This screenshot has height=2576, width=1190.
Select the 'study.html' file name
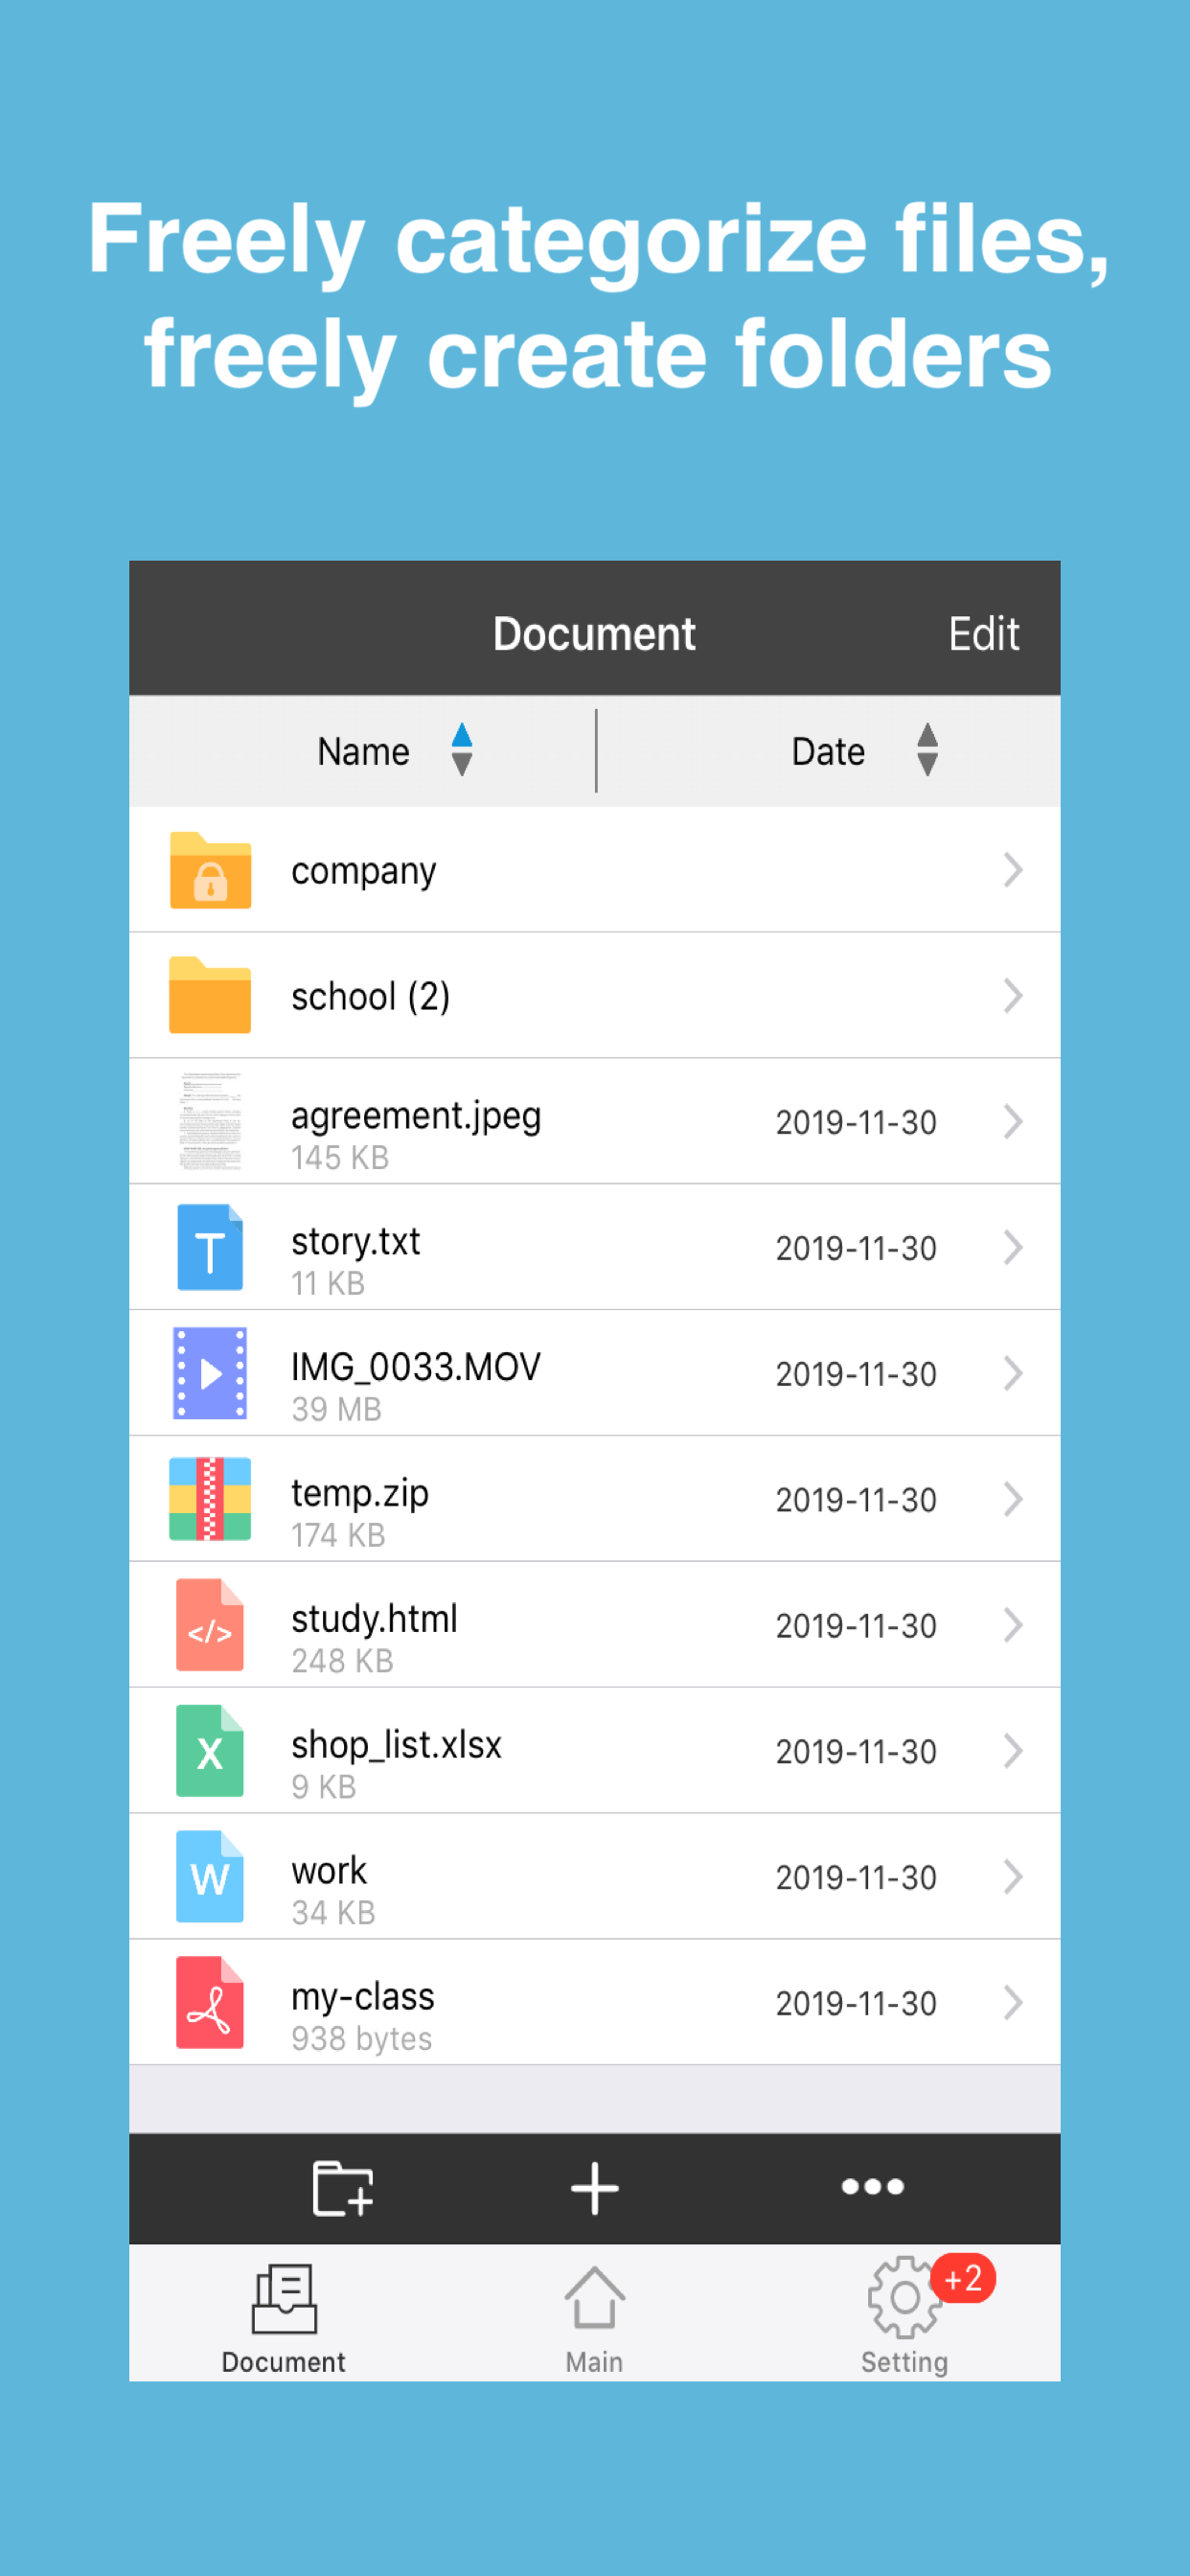point(375,1619)
